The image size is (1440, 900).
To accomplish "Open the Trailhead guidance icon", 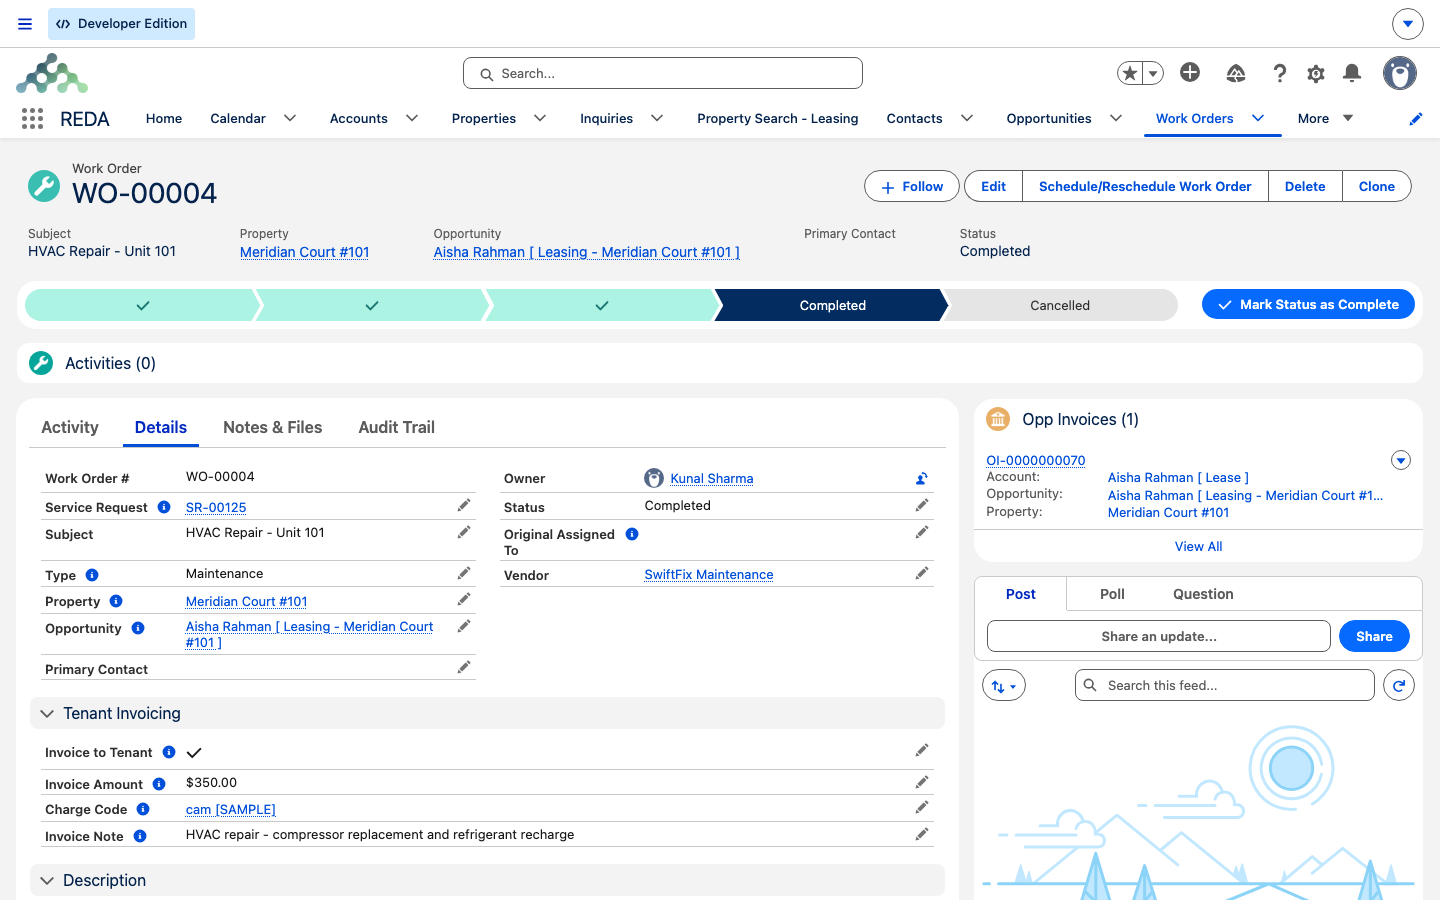I will tap(1236, 73).
